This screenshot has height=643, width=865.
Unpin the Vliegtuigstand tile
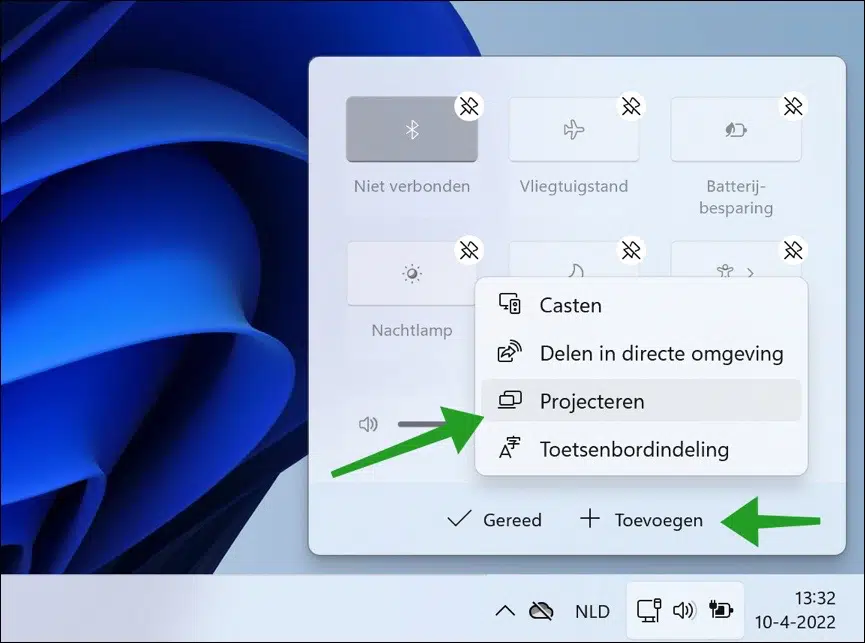(631, 106)
